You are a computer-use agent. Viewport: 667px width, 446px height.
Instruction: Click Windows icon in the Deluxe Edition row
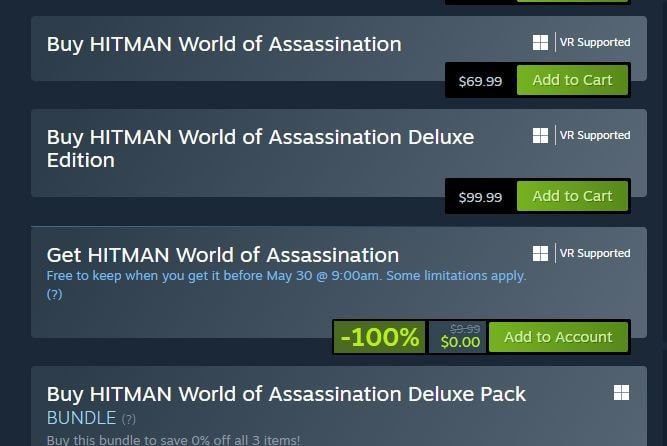point(540,136)
